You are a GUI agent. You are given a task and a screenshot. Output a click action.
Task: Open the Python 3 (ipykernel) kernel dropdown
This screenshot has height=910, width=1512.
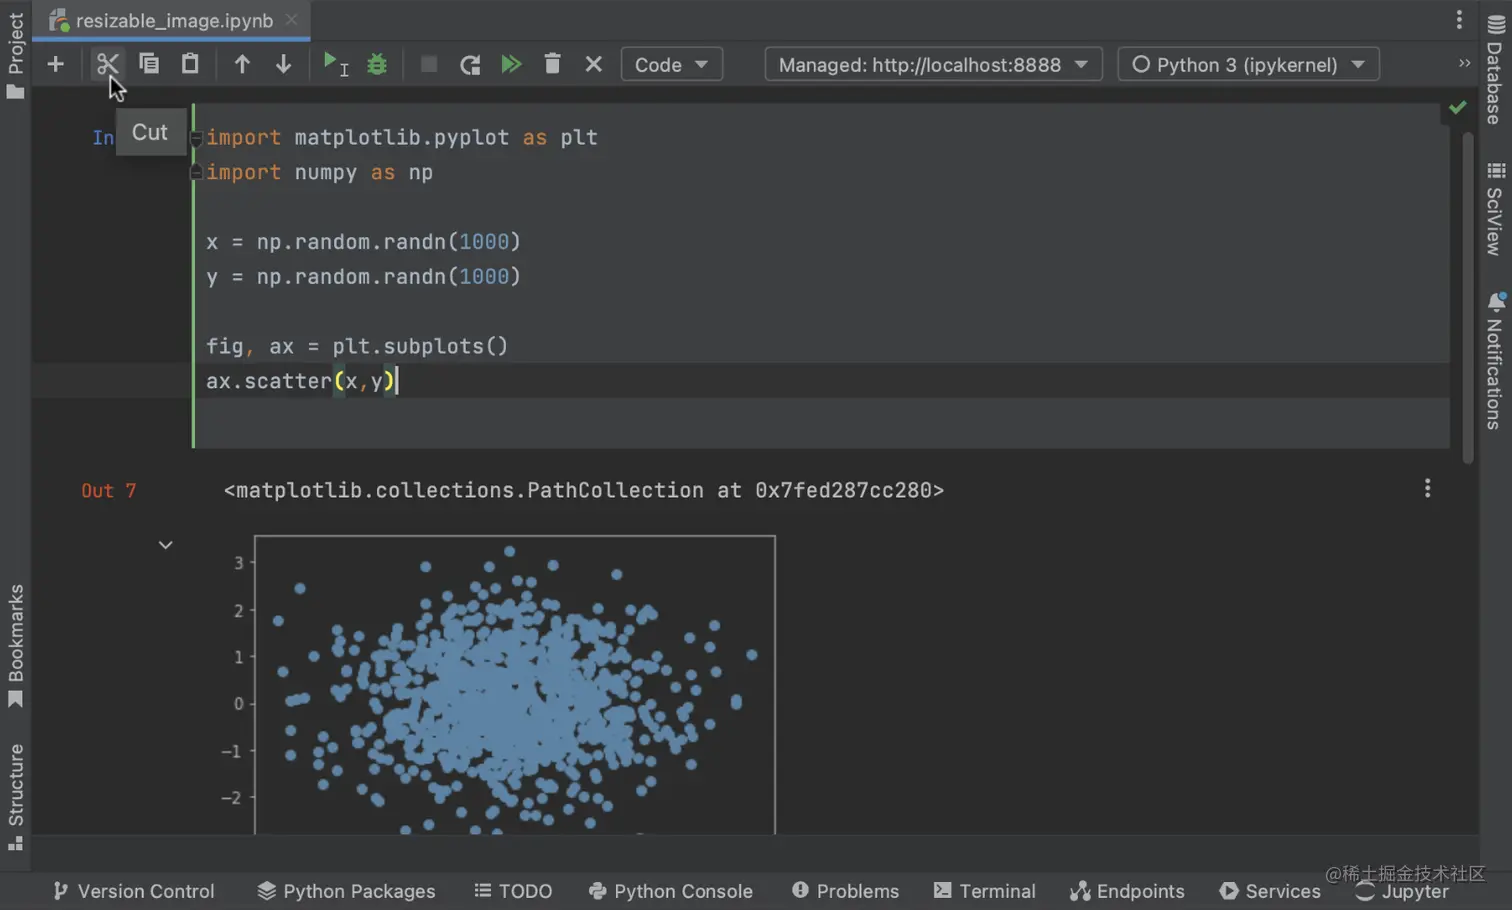coord(1248,64)
